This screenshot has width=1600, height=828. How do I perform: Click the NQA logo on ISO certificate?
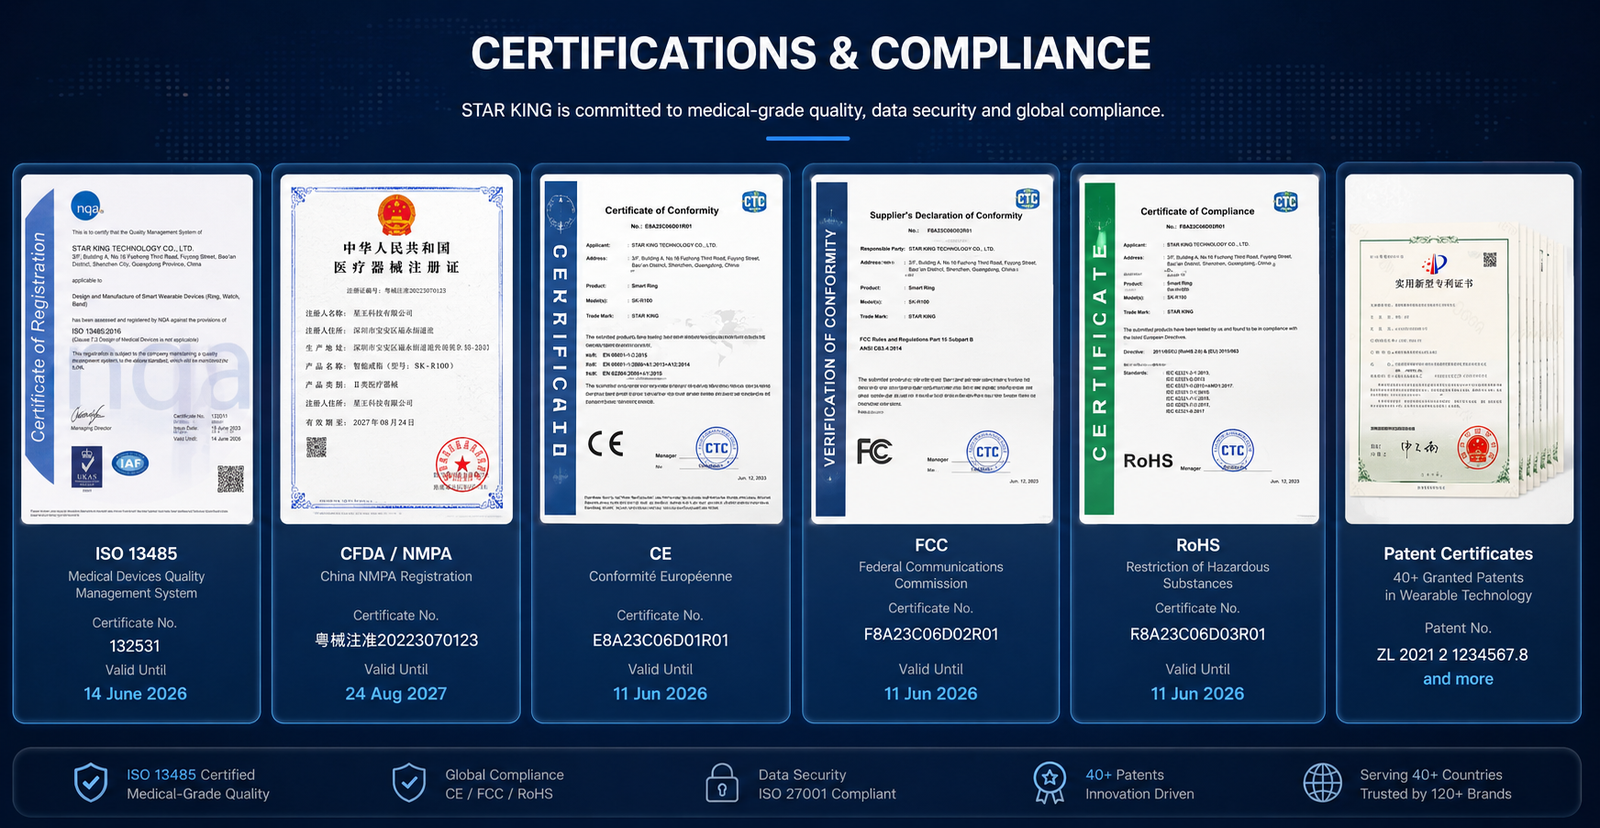point(87,207)
